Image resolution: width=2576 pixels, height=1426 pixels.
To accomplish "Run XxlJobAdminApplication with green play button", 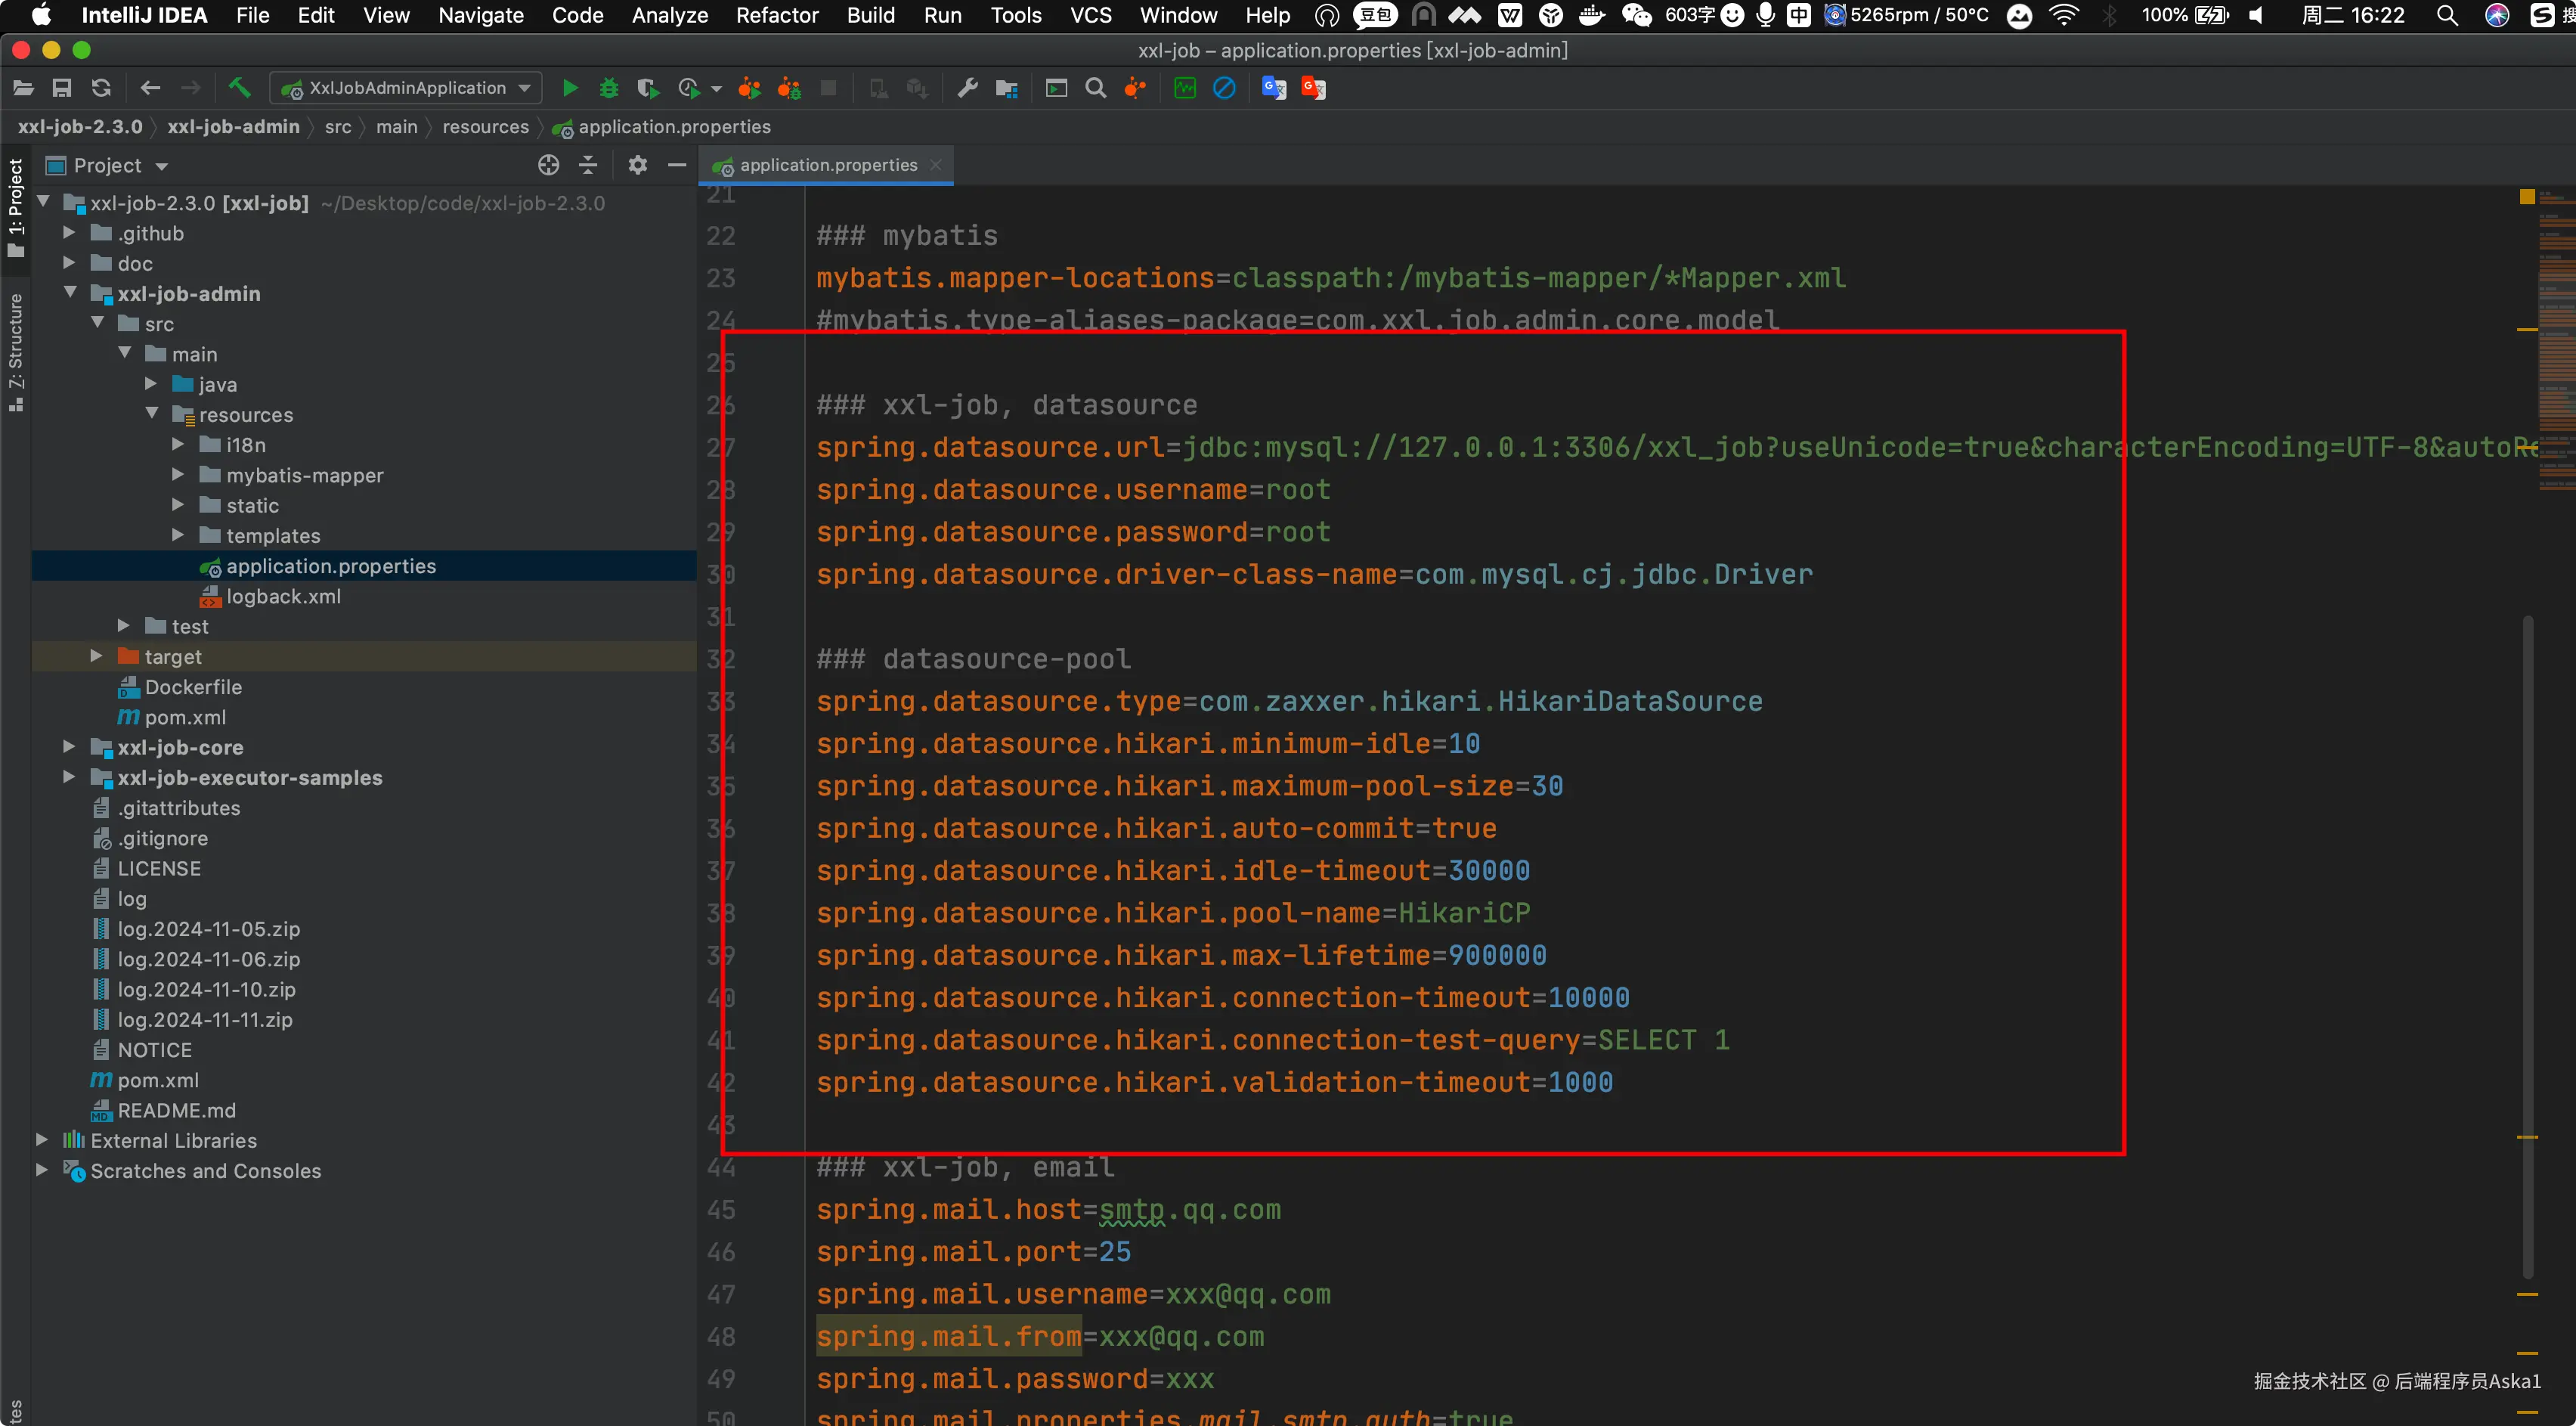I will (x=569, y=88).
